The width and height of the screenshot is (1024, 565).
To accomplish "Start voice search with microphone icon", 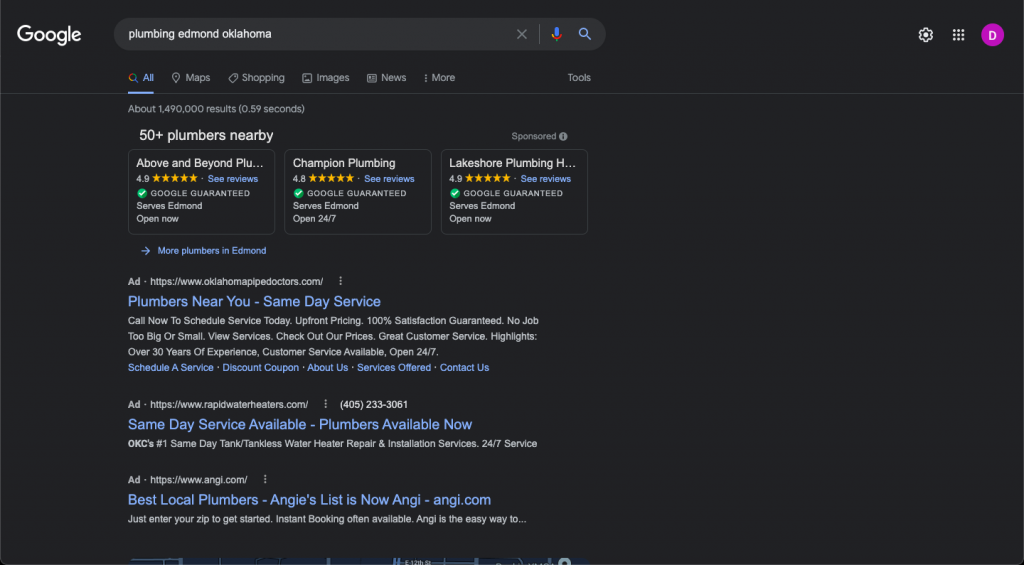I will coord(557,34).
